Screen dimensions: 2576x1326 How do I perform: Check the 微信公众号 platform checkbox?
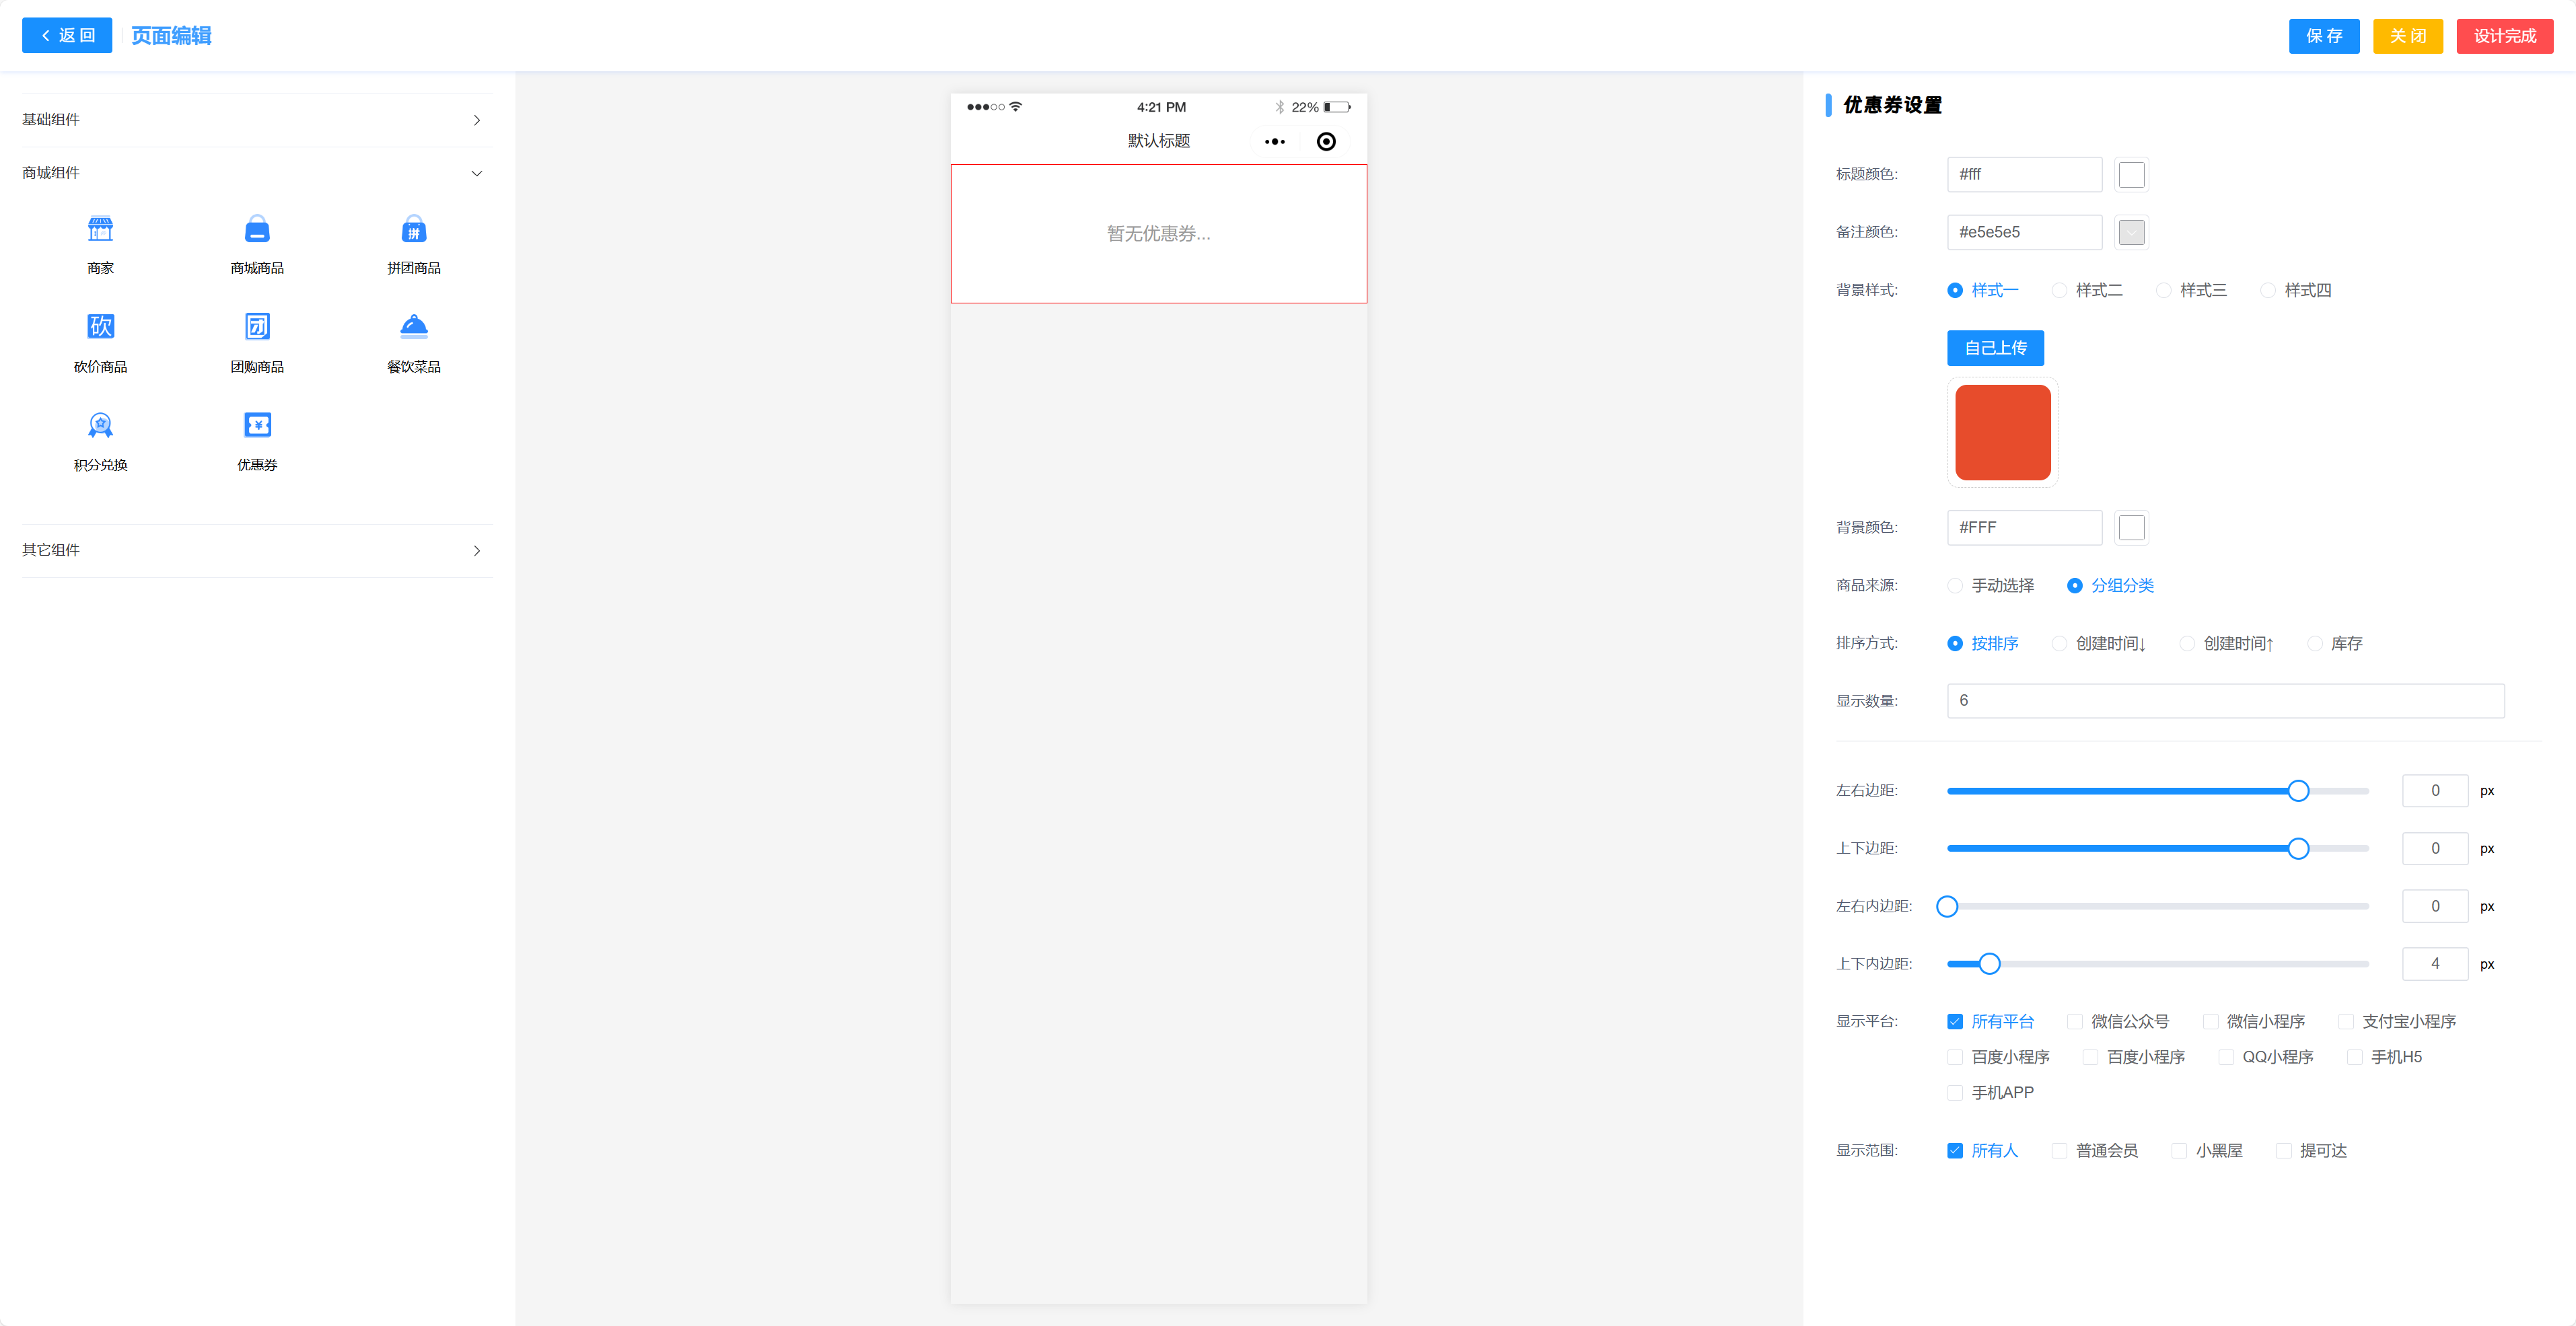point(2075,1022)
